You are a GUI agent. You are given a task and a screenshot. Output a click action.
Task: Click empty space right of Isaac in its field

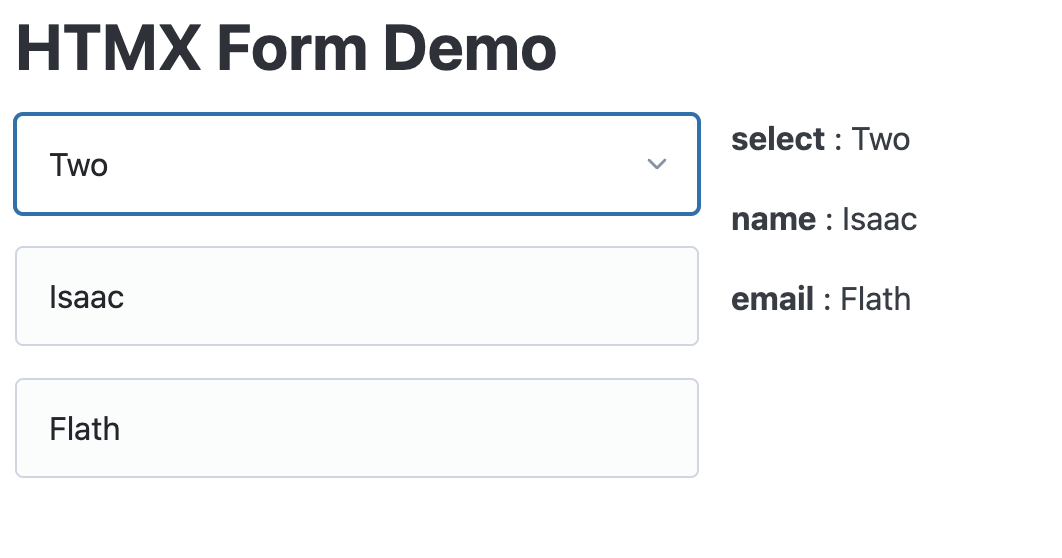coord(406,296)
